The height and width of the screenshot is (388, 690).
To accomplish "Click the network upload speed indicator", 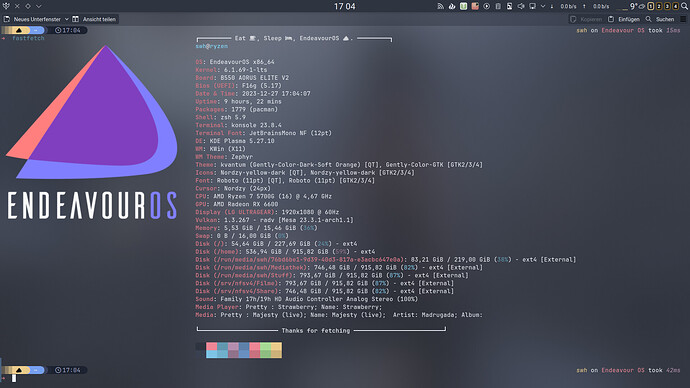I will (596, 7).
